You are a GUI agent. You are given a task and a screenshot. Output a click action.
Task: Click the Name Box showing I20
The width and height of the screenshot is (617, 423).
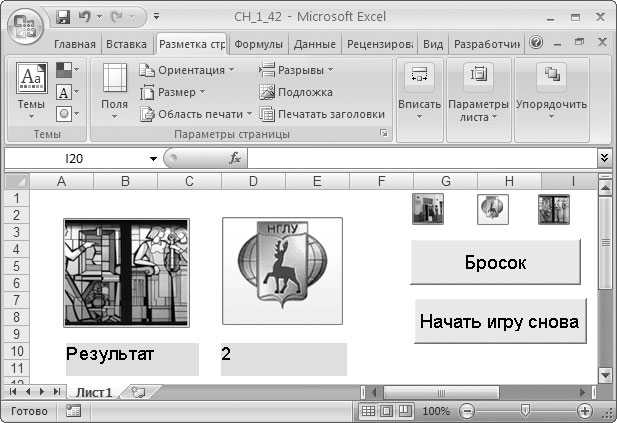pos(75,159)
